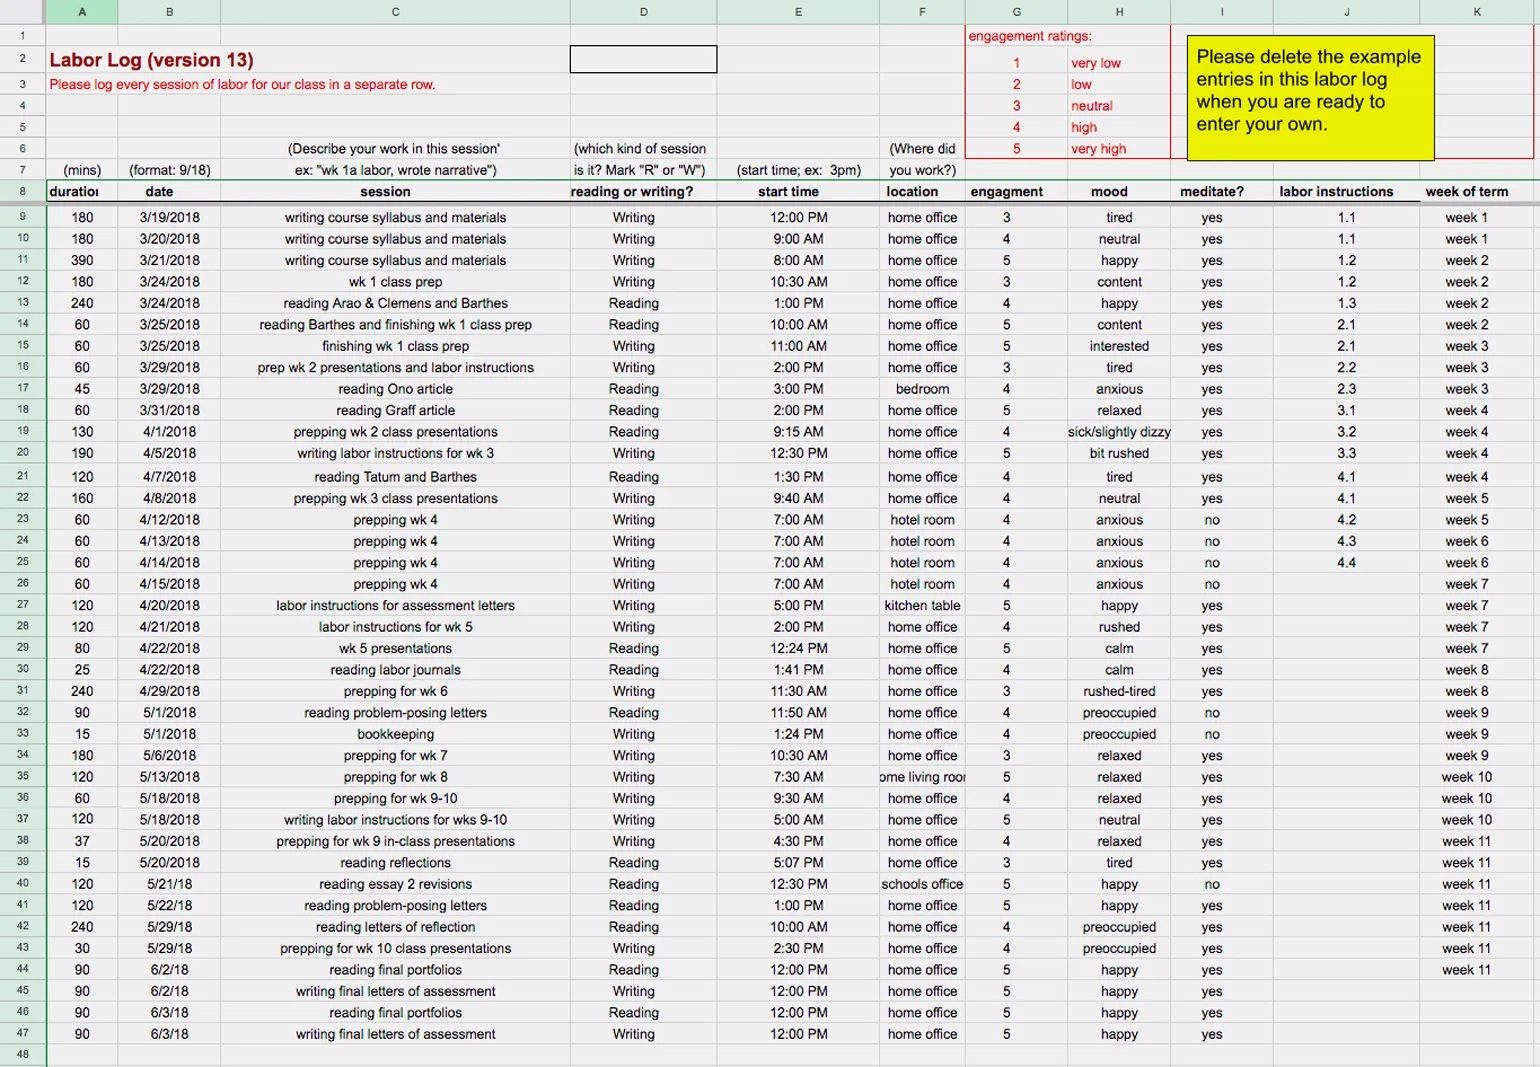Image resolution: width=1540 pixels, height=1067 pixels.
Task: Select the 'Labor Log (version 13)' title cell
Action: (x=152, y=60)
